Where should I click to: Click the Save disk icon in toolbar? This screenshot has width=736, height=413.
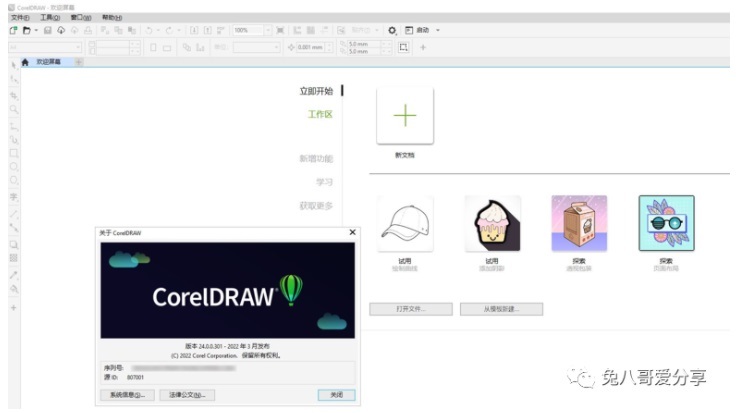(47, 30)
